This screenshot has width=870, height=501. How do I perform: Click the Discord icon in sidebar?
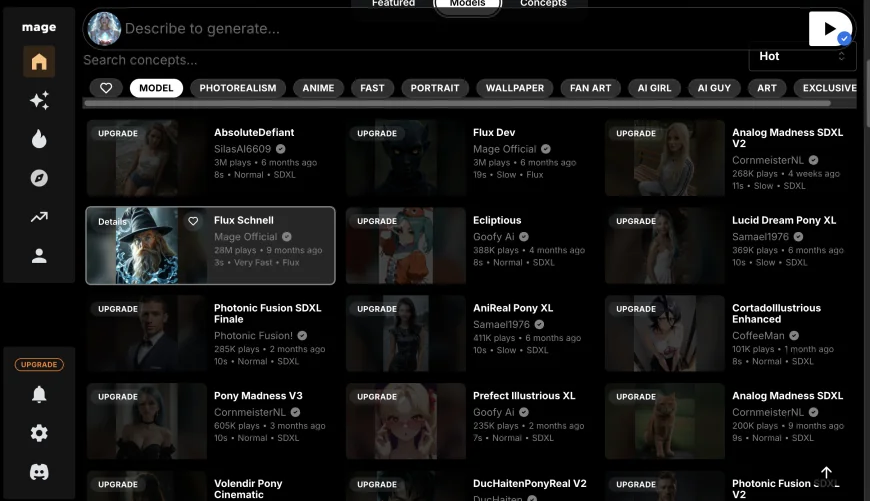click(x=39, y=472)
